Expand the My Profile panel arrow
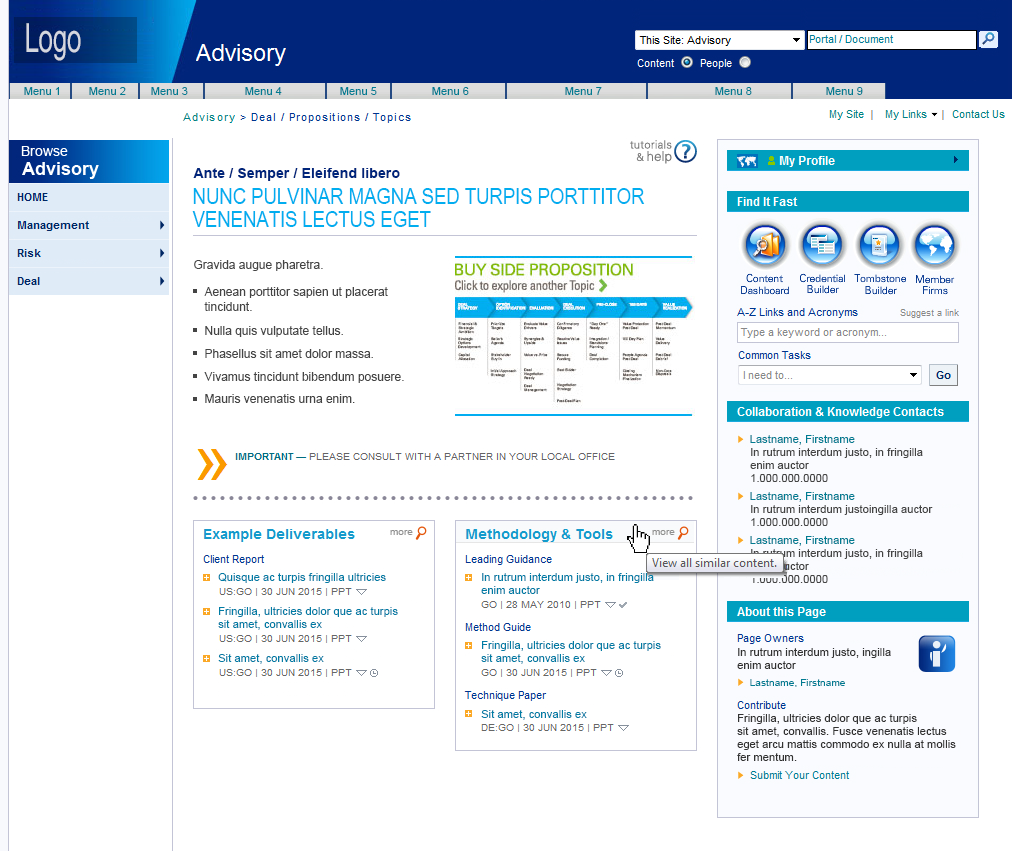Screen dimensions: 1012x851 956,160
